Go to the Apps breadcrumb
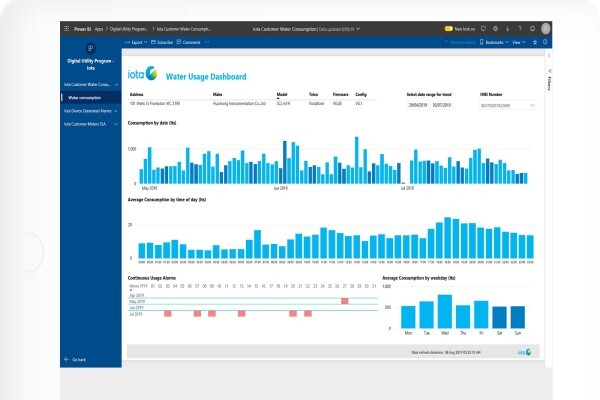Screen dimensions: 600x400 click(x=99, y=29)
